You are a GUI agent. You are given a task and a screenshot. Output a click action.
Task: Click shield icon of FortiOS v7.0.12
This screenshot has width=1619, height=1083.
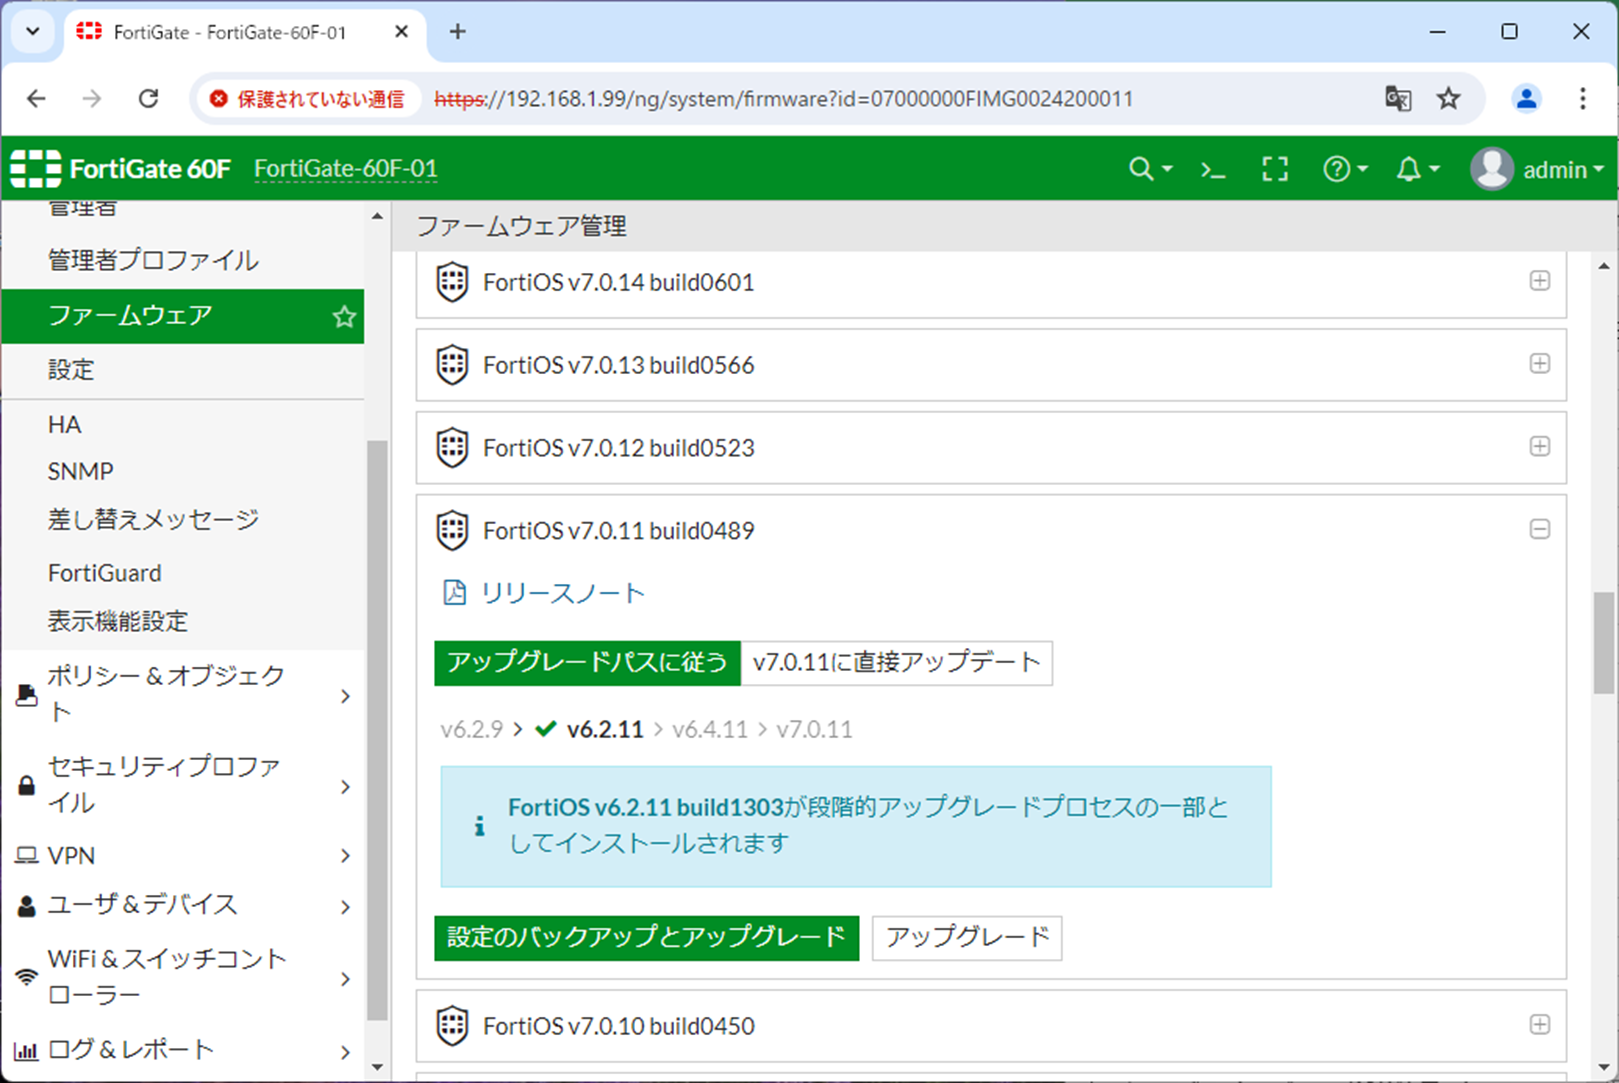452,448
